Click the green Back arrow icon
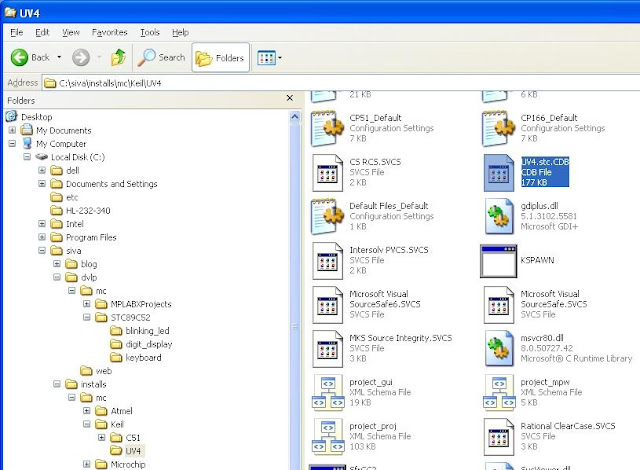640x470 pixels. point(19,58)
